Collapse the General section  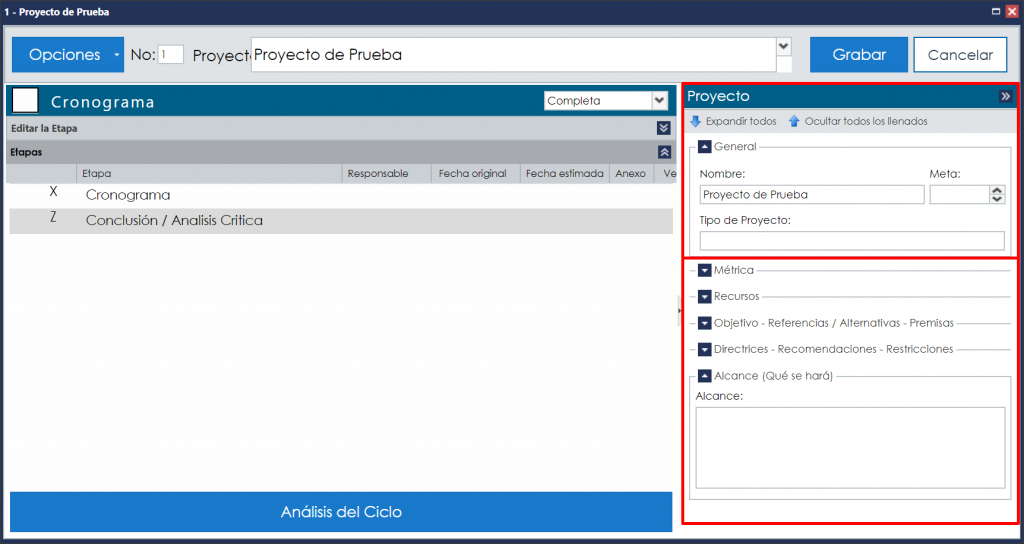pos(705,147)
